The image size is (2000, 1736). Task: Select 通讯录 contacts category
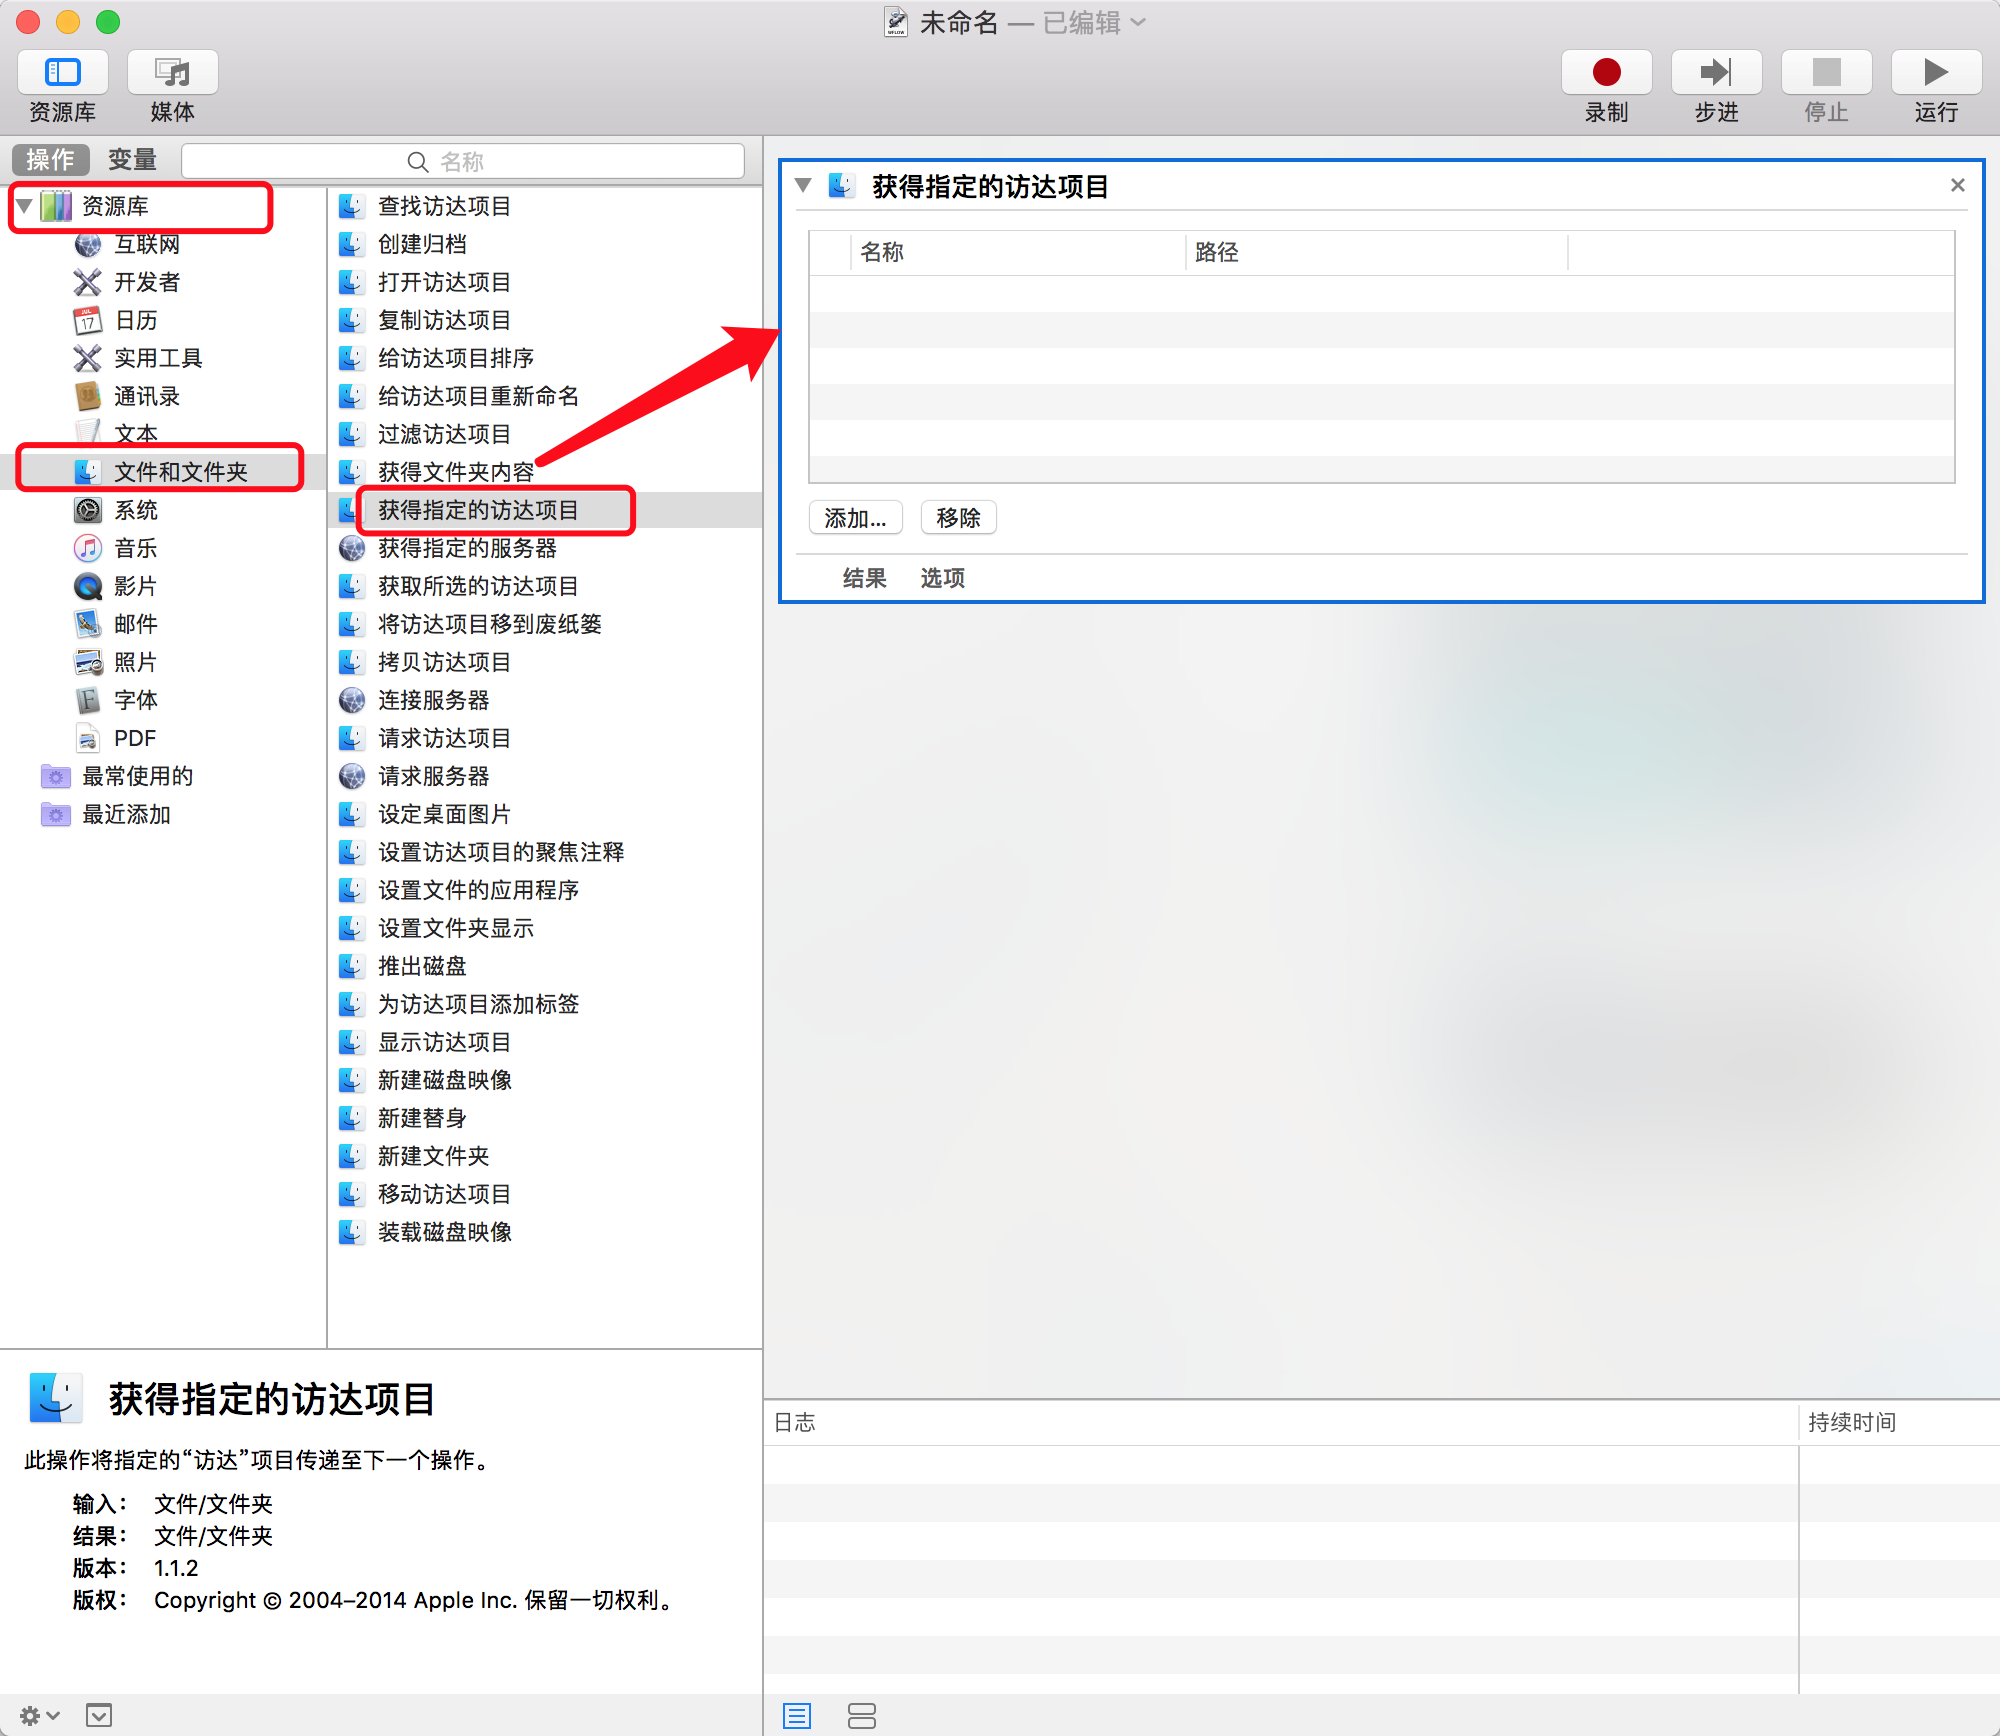(146, 396)
